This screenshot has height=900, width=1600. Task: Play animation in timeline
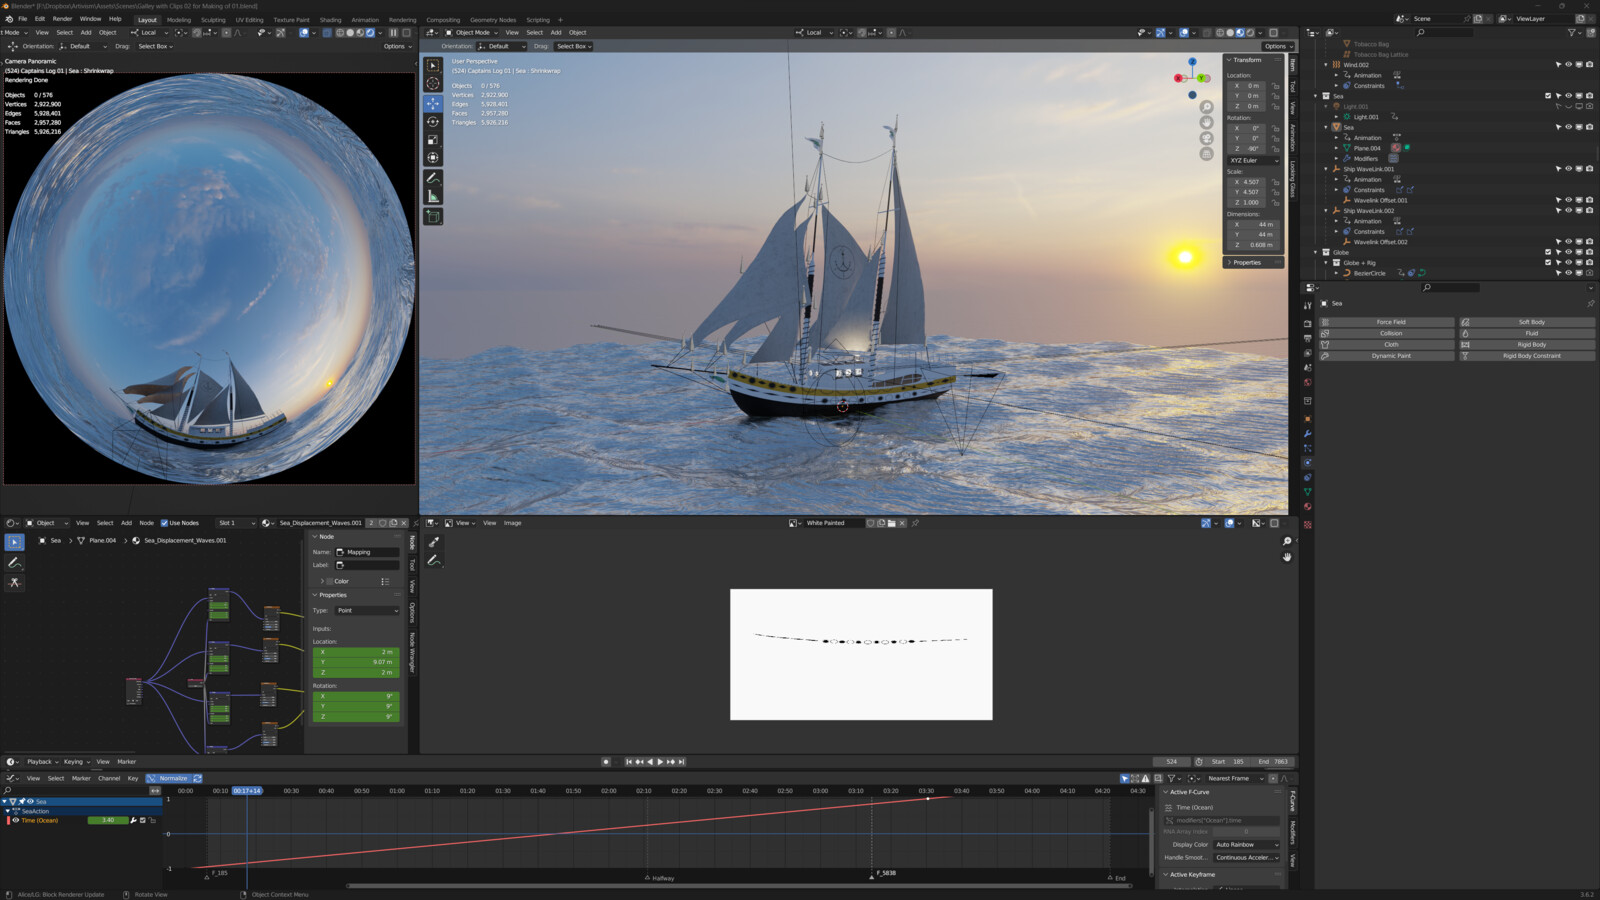[x=660, y=762]
